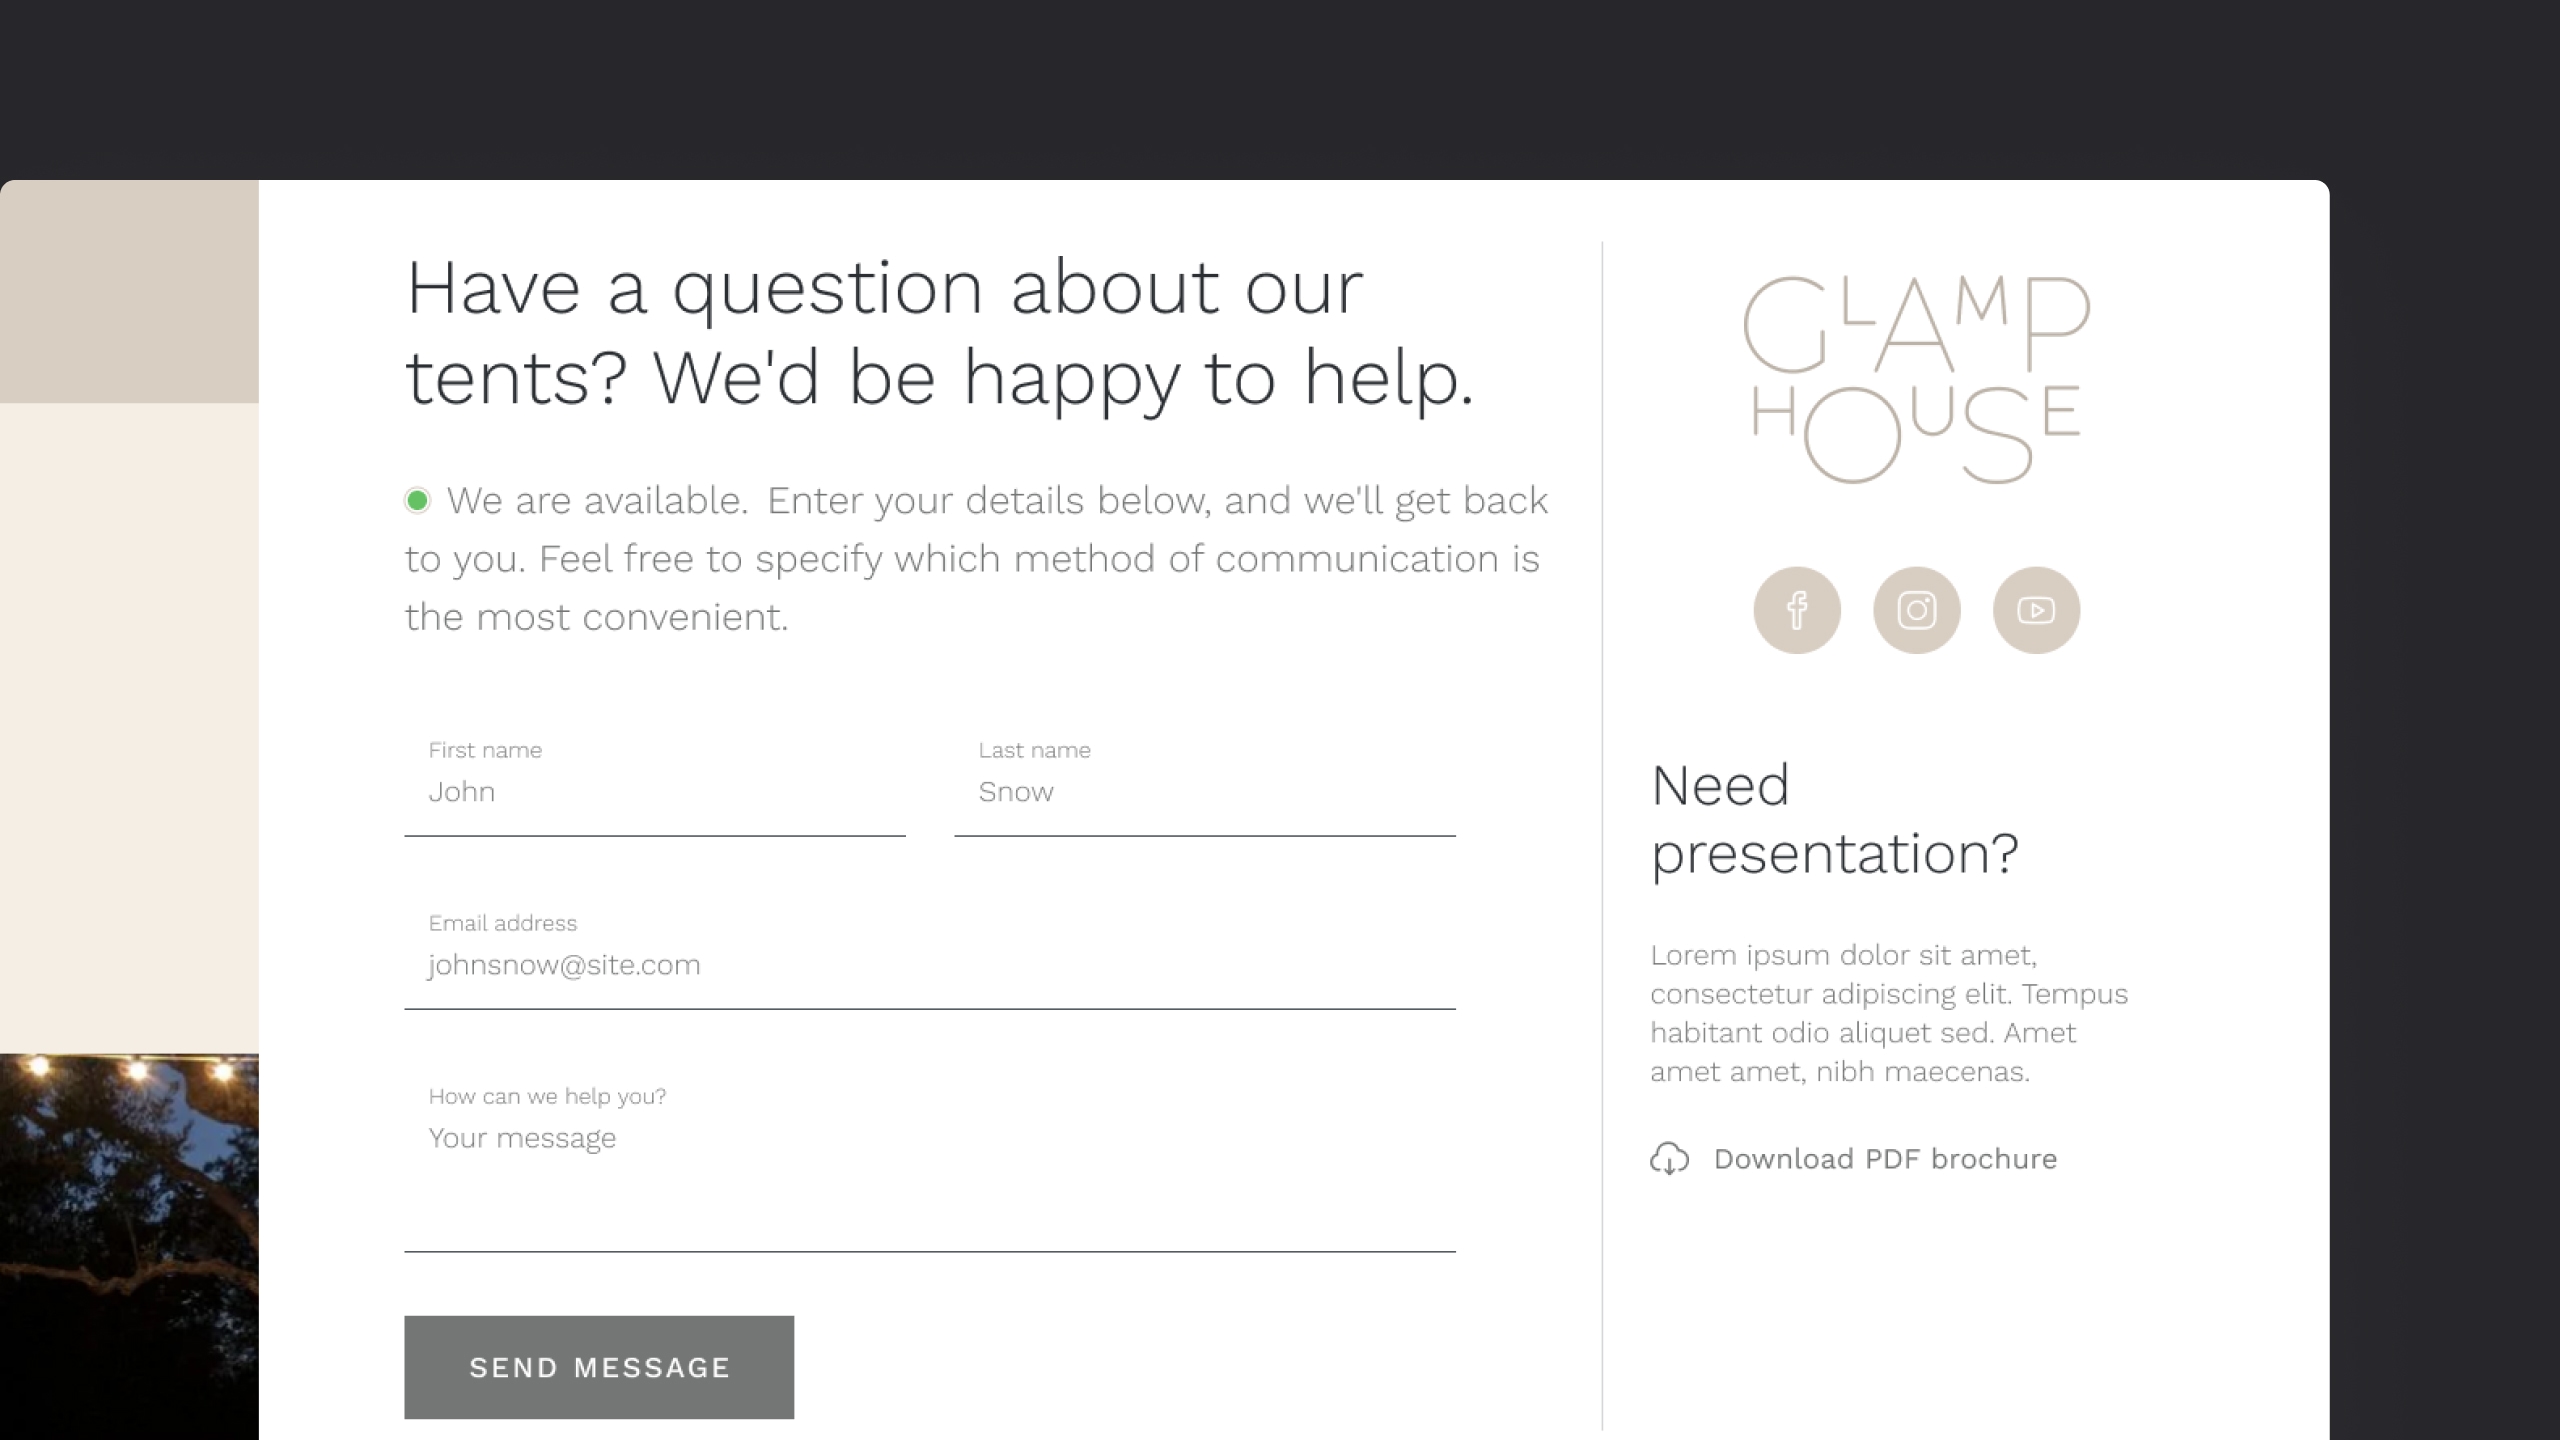Image resolution: width=2560 pixels, height=1440 pixels.
Task: Open the Facebook social icon
Action: point(1796,610)
